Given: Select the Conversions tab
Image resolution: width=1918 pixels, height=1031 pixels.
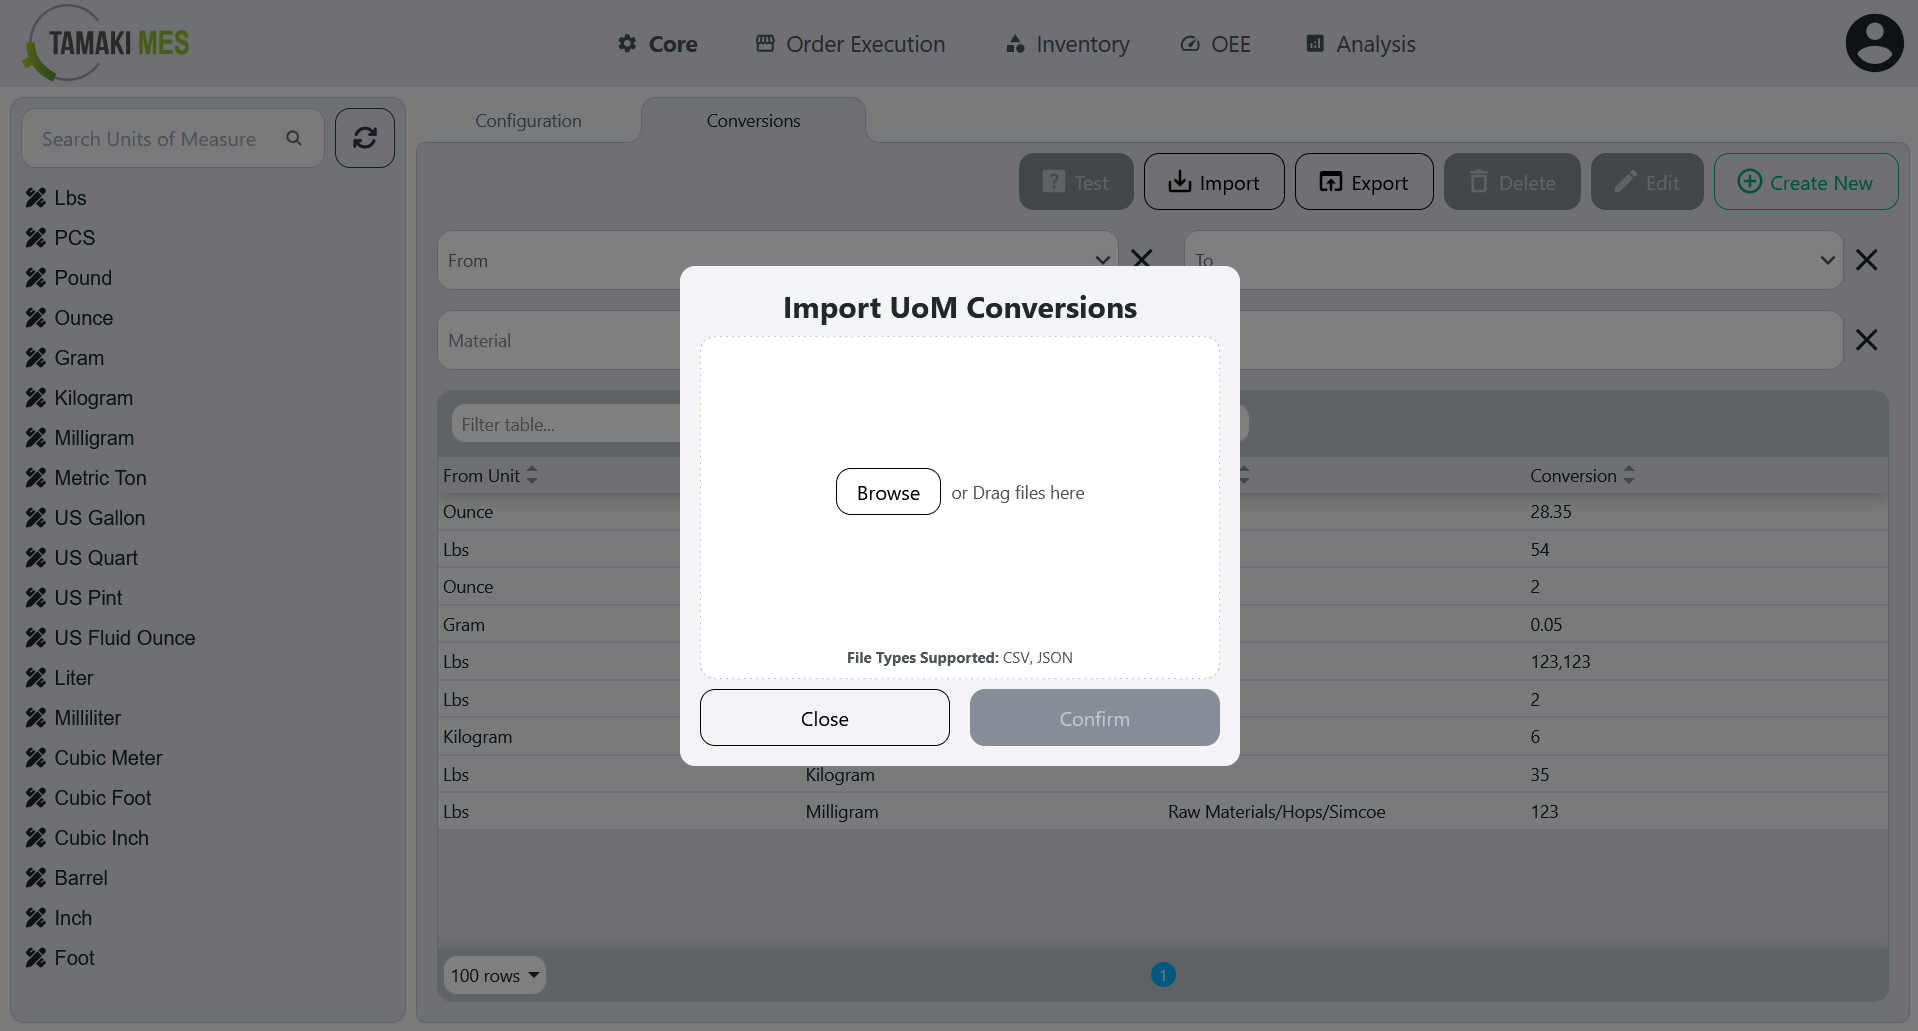Looking at the screenshot, I should [753, 120].
